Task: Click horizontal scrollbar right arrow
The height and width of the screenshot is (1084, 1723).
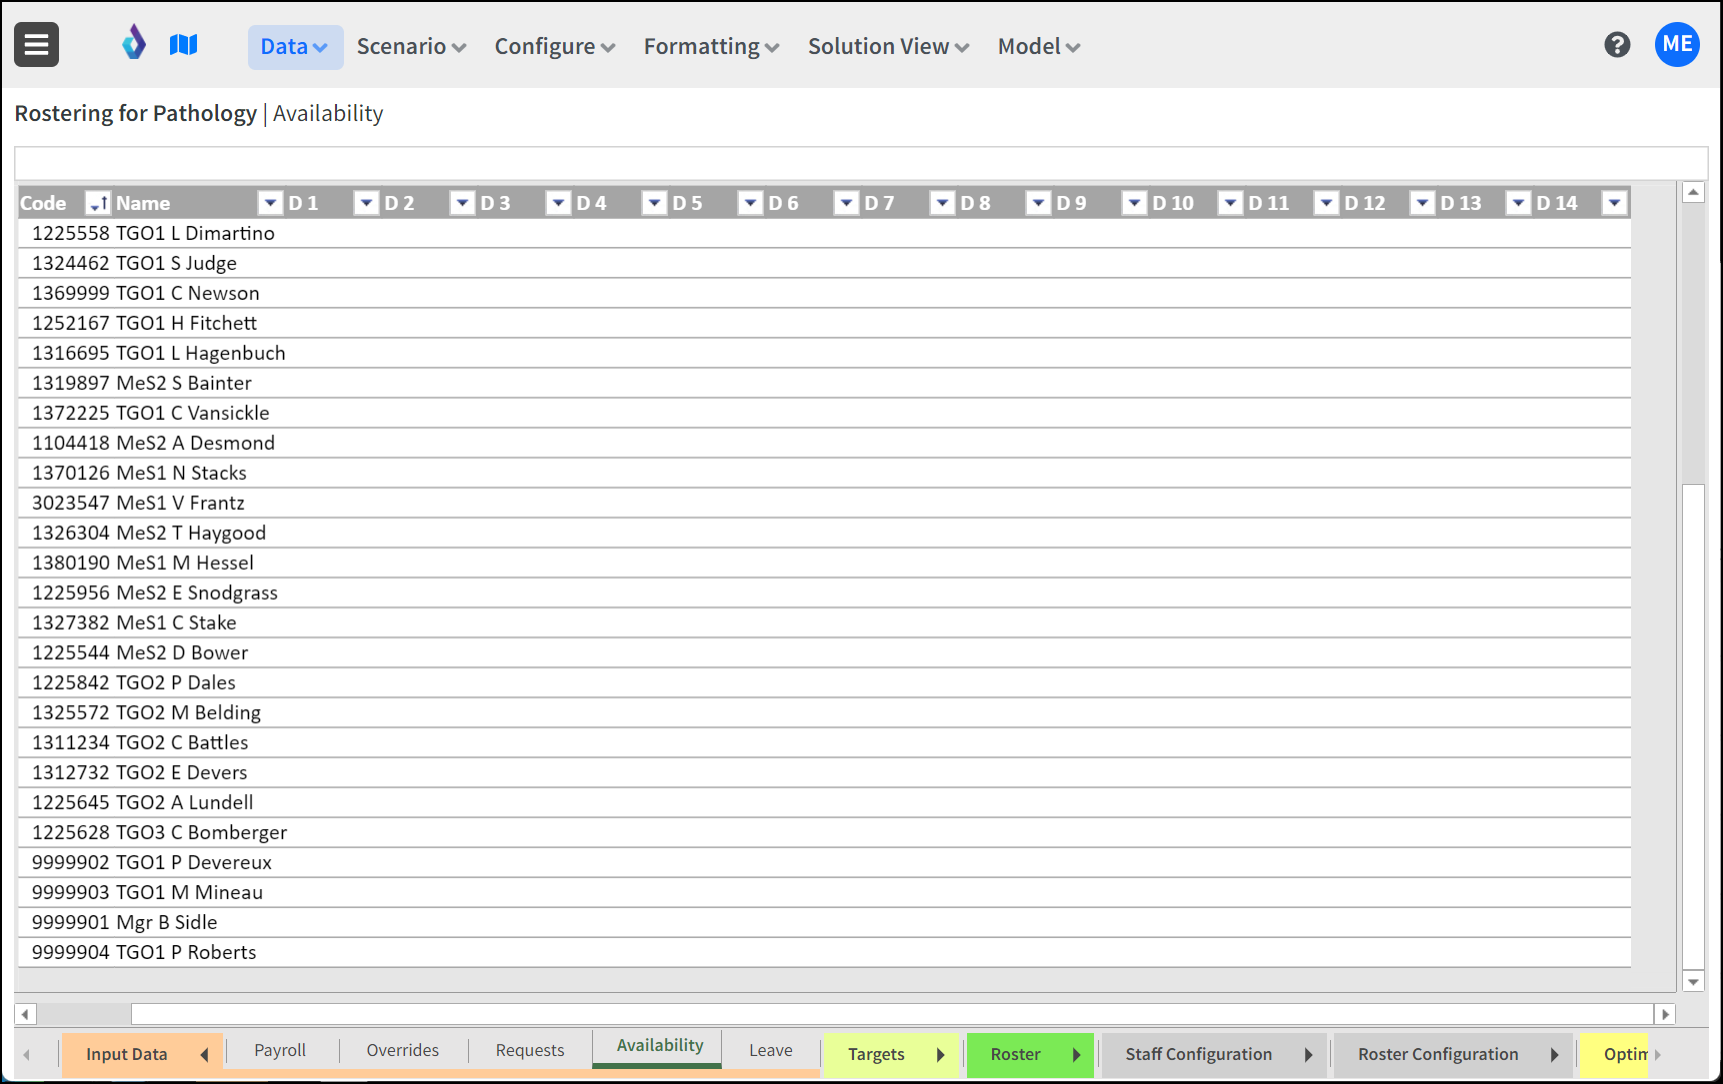Action: [x=1664, y=1014]
